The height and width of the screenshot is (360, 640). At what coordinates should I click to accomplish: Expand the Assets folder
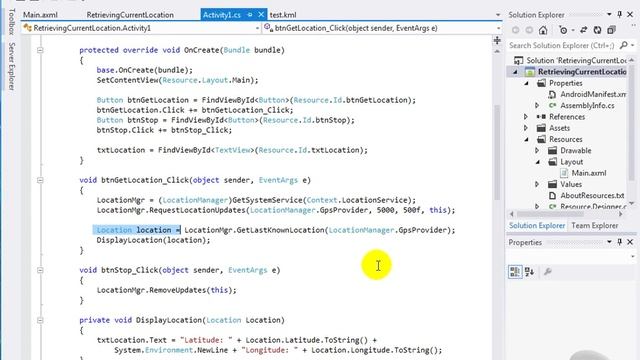click(x=526, y=128)
